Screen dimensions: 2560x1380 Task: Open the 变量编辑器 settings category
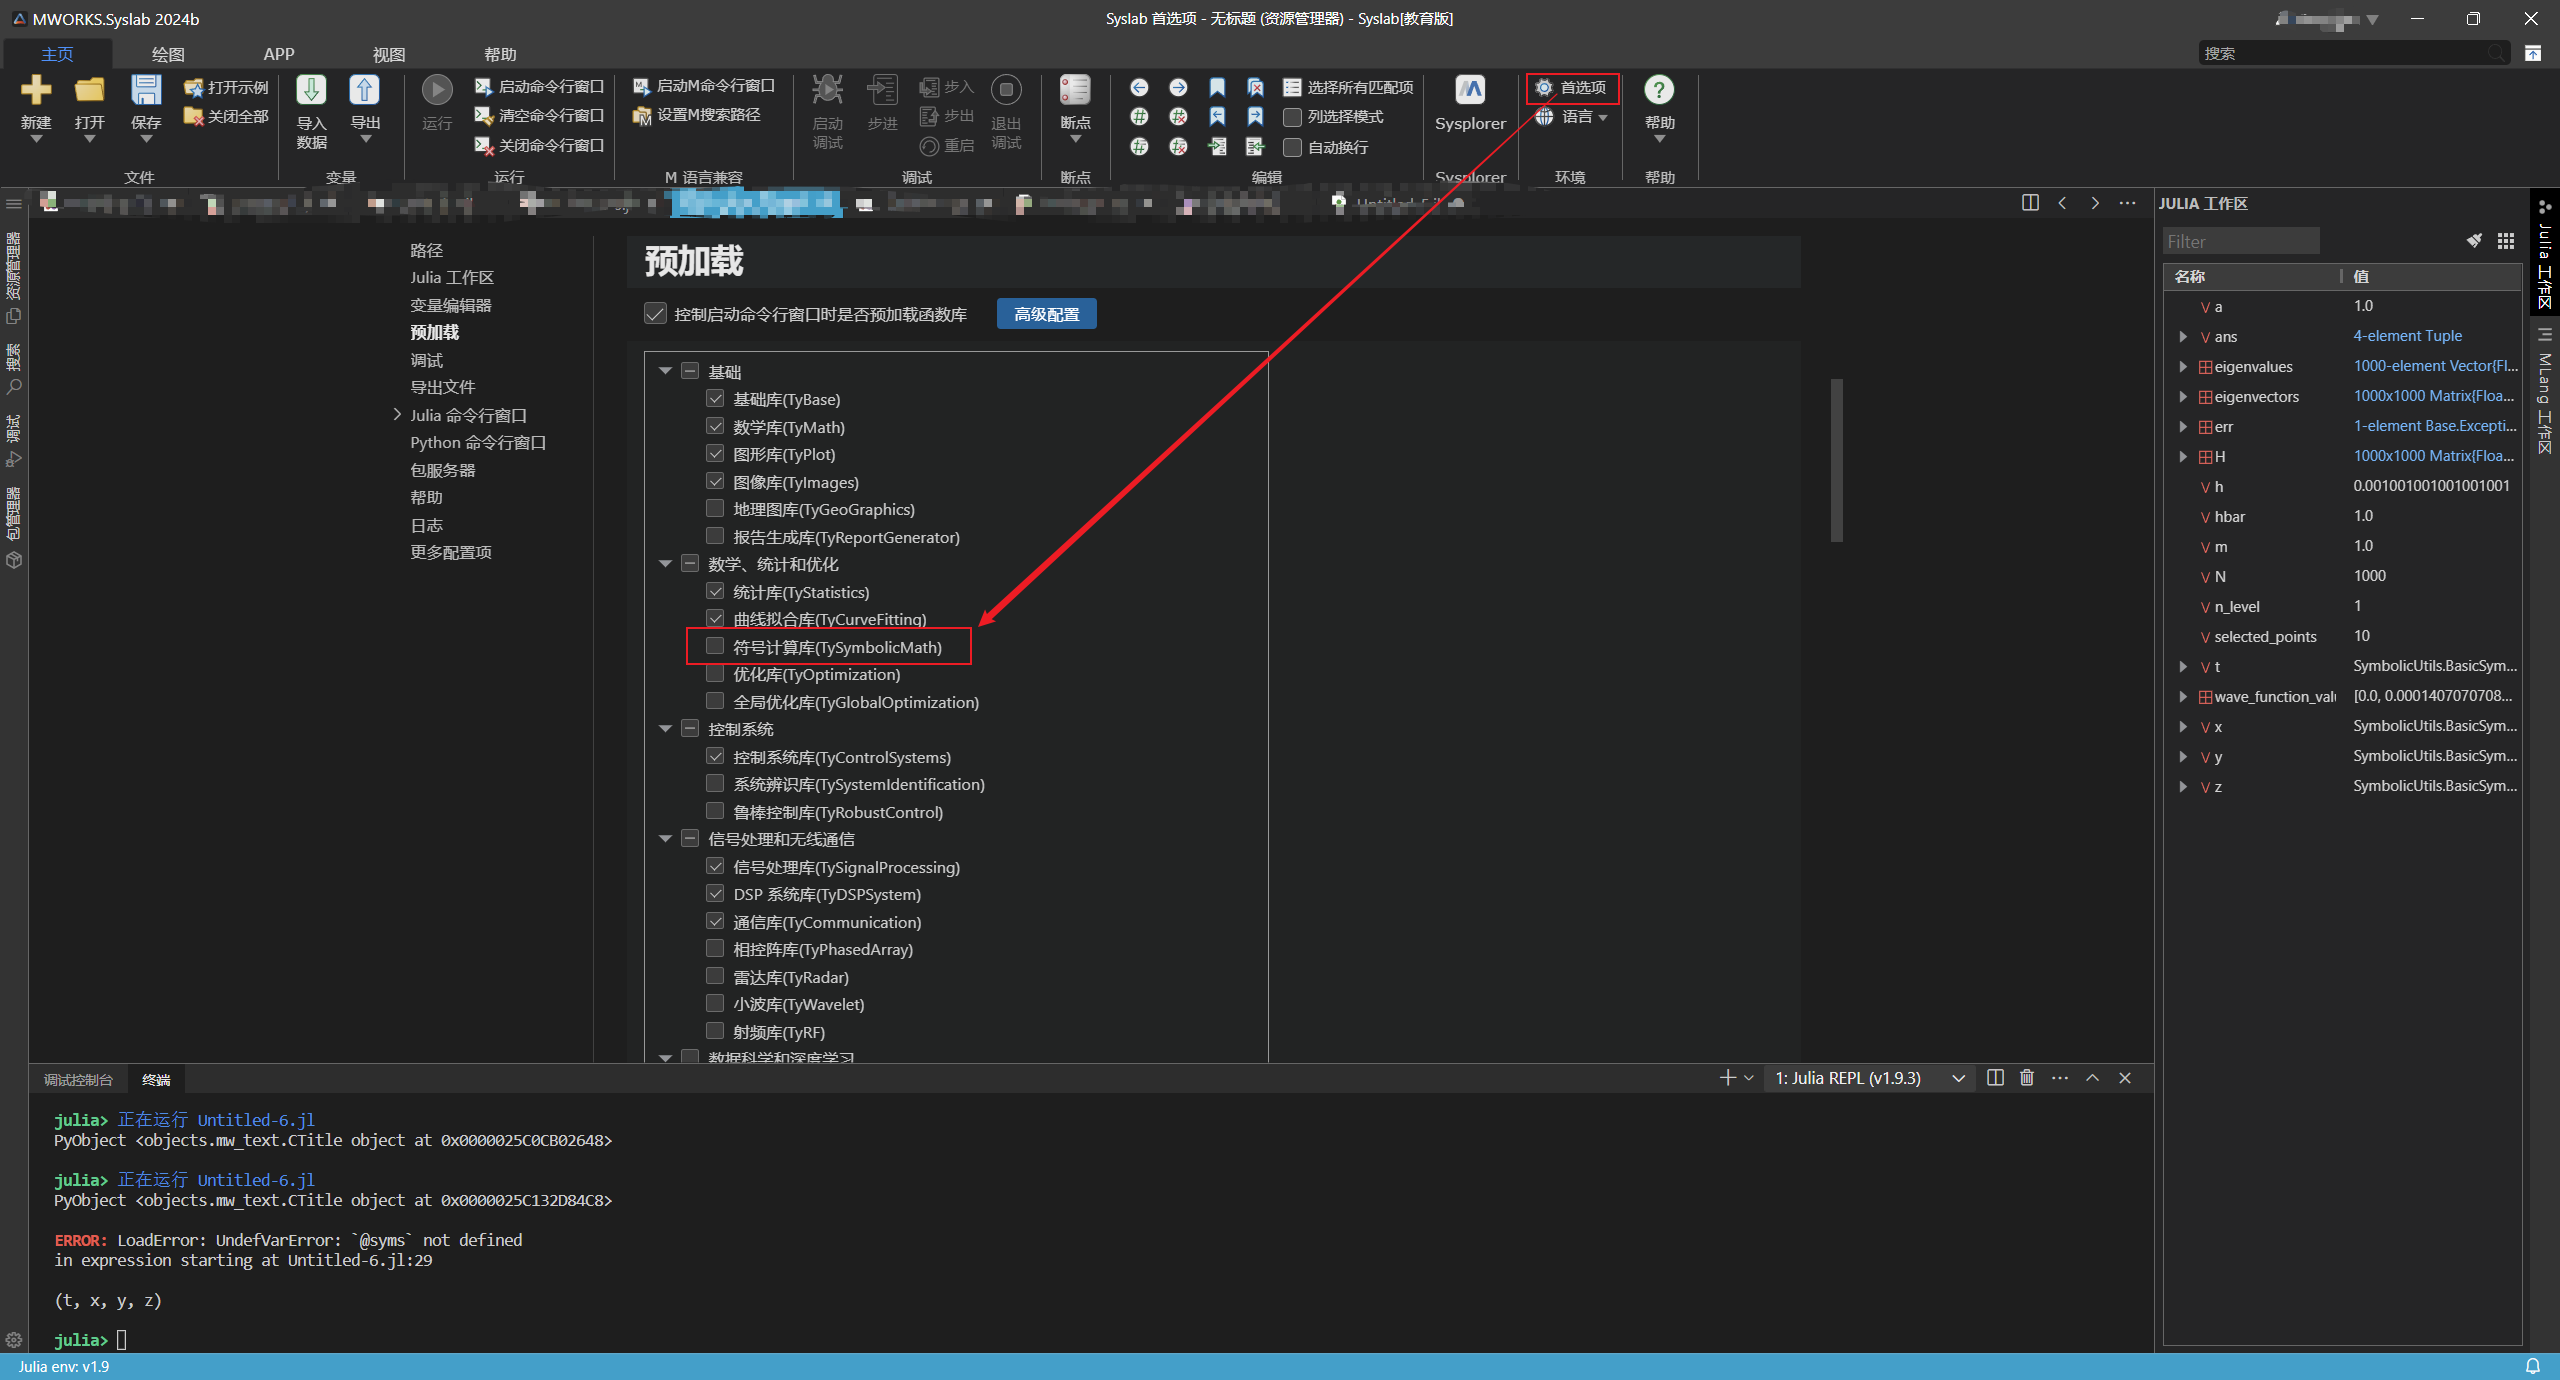[x=450, y=305]
